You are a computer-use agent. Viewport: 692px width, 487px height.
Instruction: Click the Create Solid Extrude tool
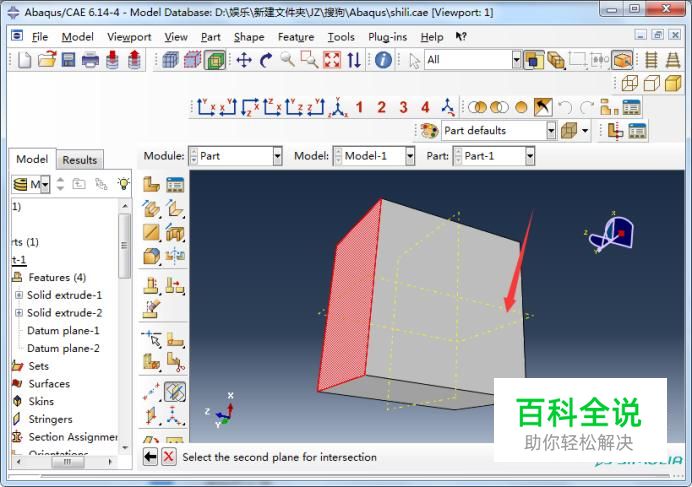[151, 208]
